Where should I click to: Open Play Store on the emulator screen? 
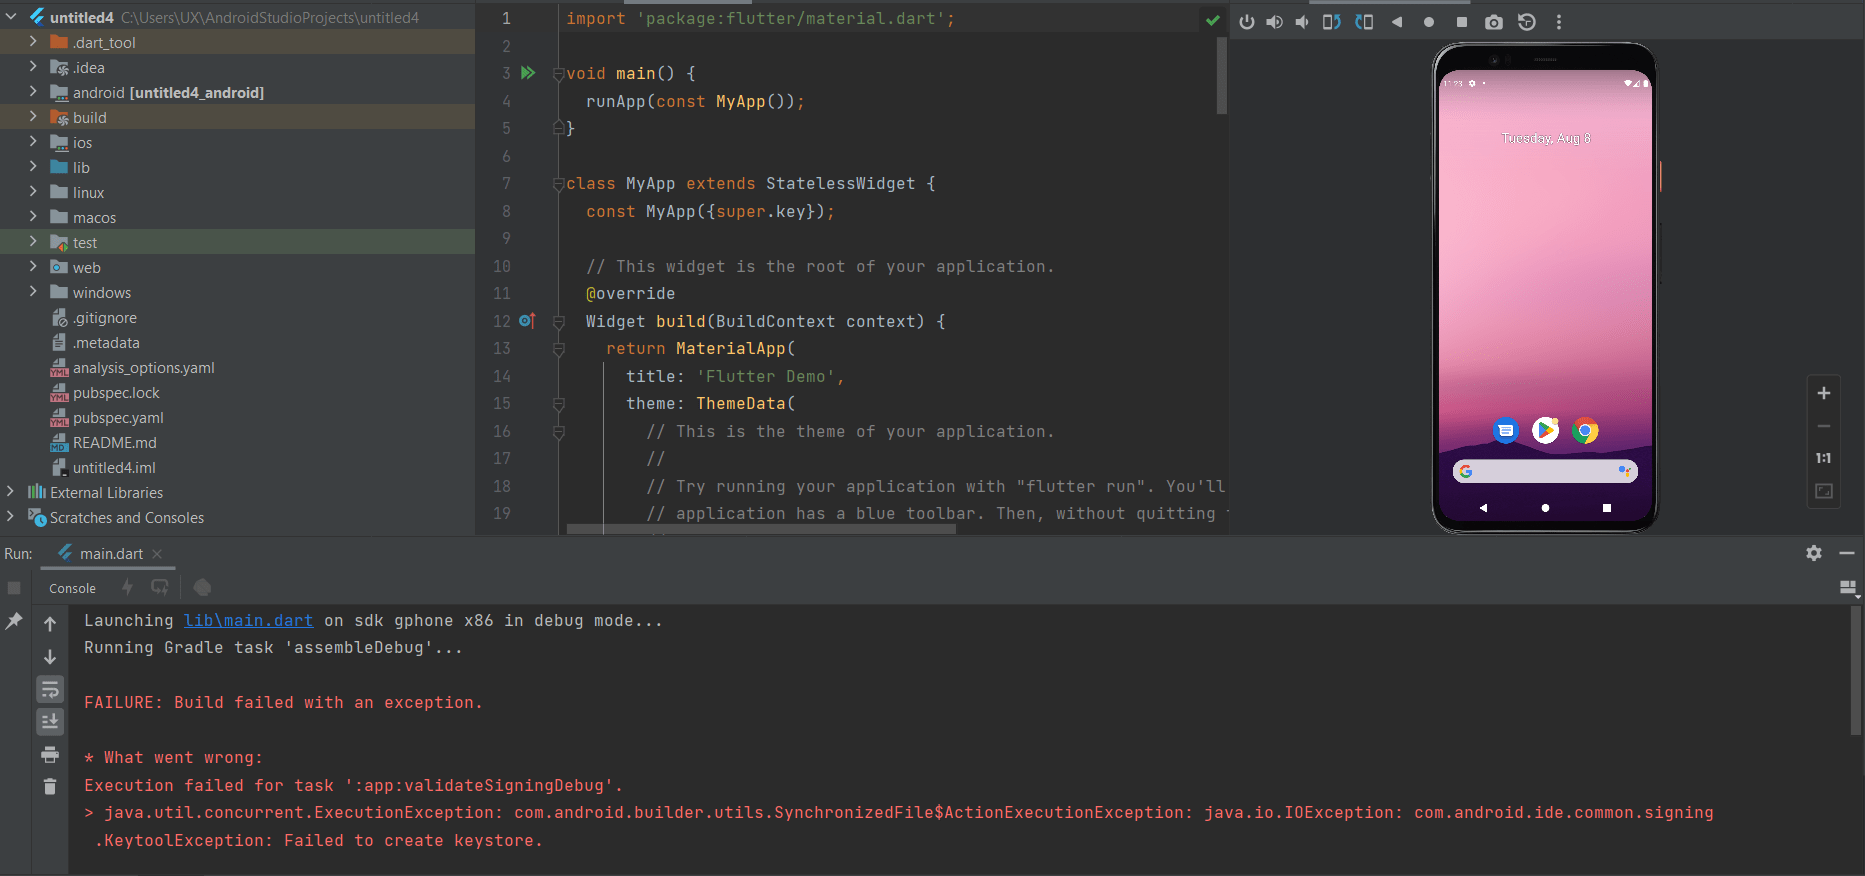point(1545,430)
